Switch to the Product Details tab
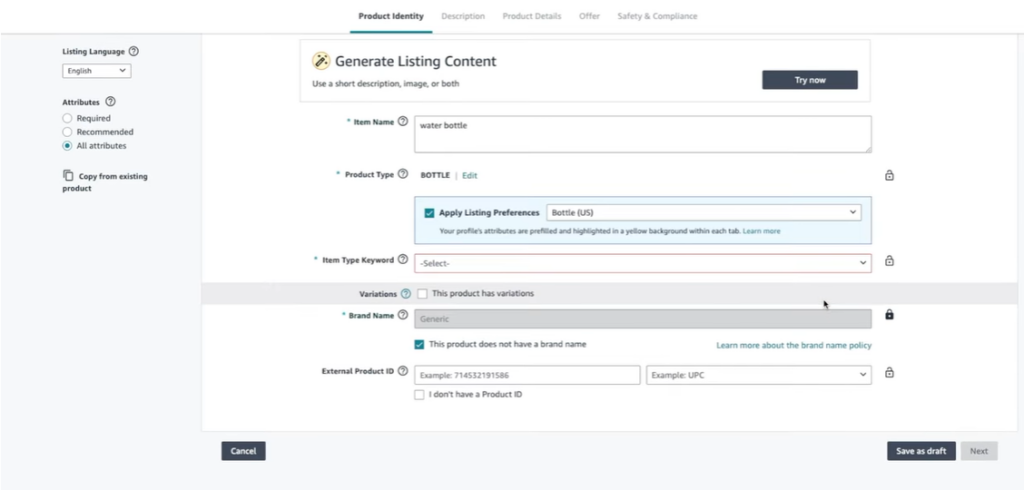This screenshot has width=1024, height=490. point(532,16)
